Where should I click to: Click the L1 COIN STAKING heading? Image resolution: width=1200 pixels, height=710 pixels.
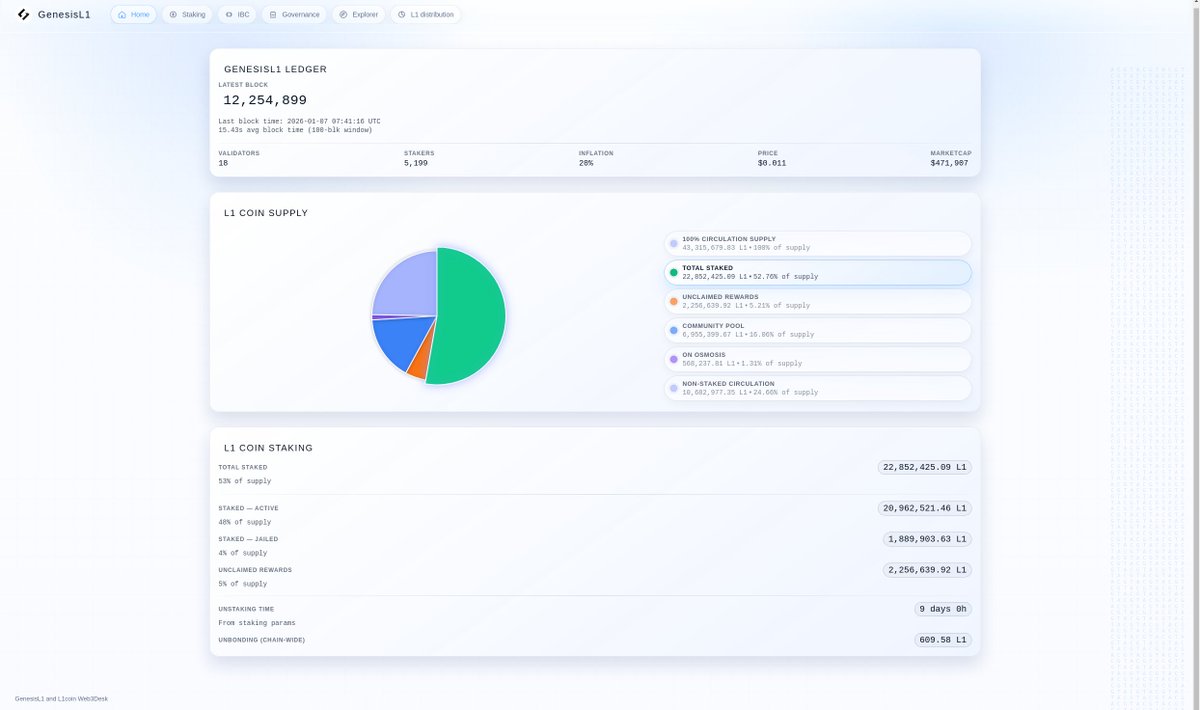point(268,448)
